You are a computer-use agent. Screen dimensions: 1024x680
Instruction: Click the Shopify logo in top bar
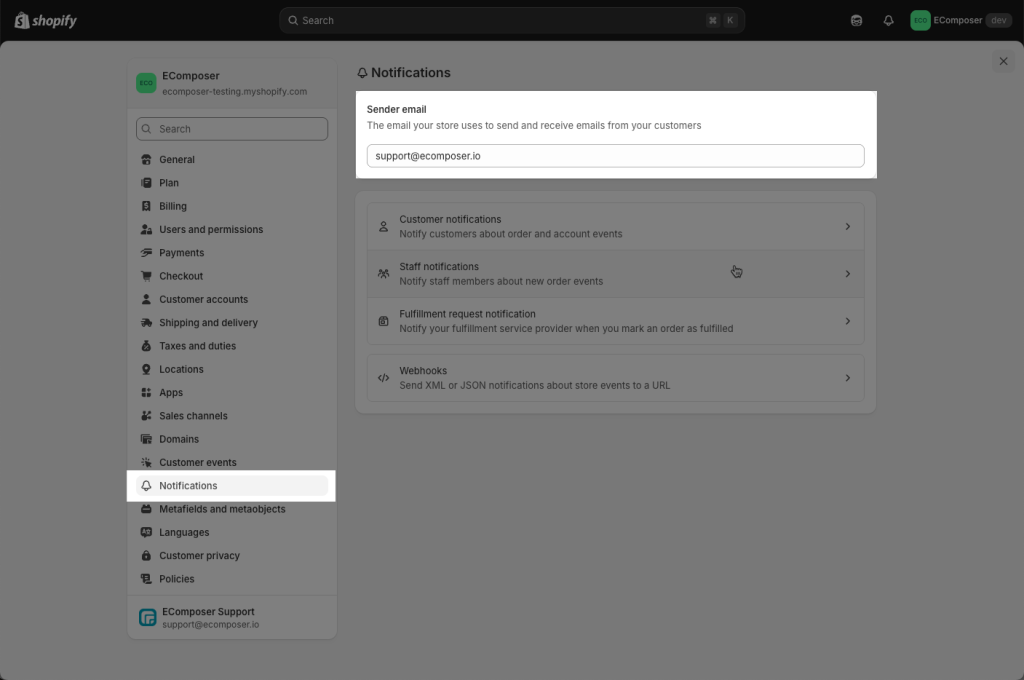pos(46,20)
